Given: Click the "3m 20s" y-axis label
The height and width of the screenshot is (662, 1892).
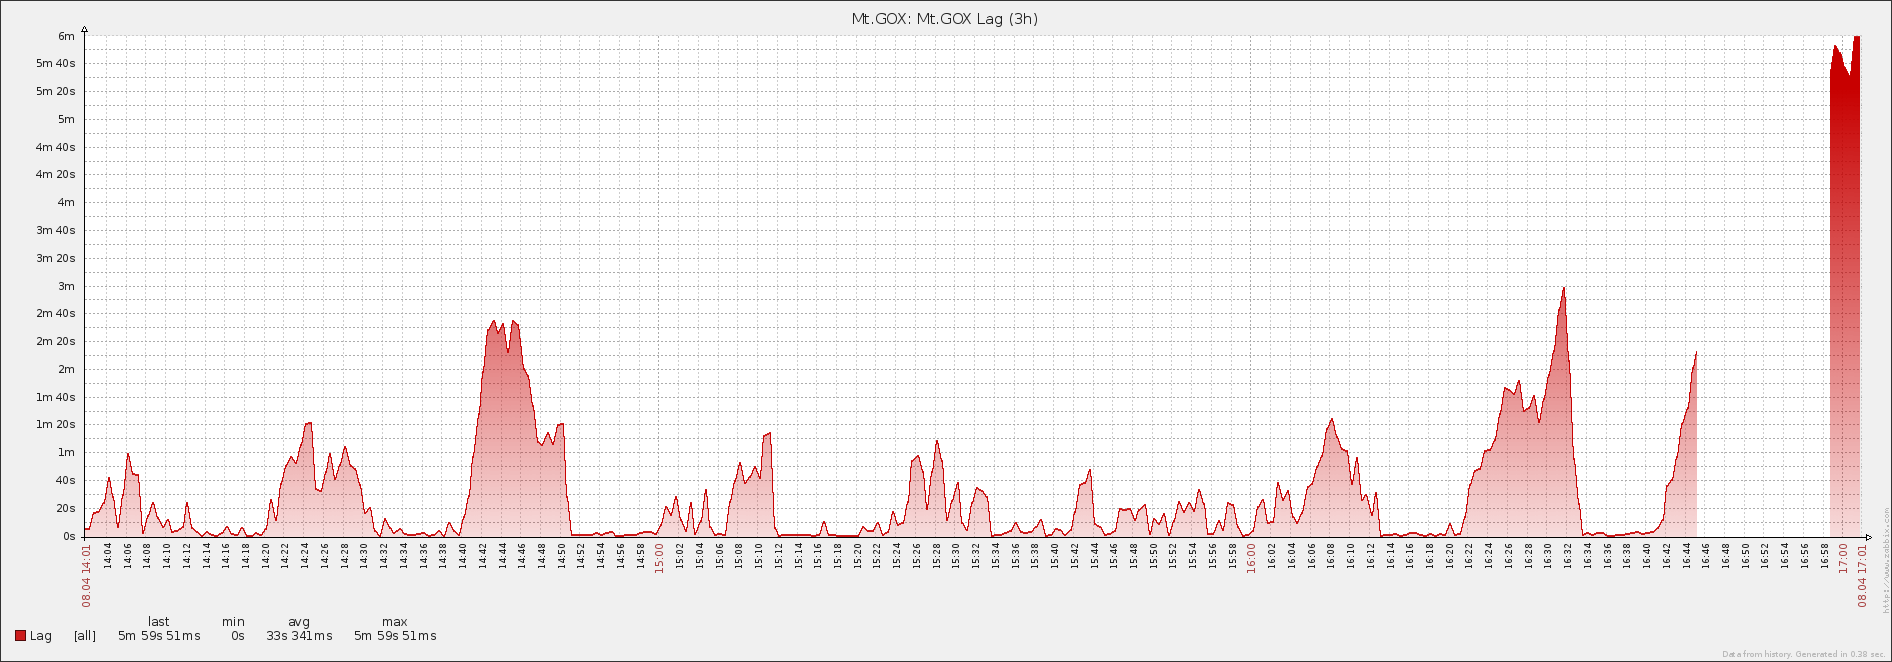Looking at the screenshot, I should point(56,259).
